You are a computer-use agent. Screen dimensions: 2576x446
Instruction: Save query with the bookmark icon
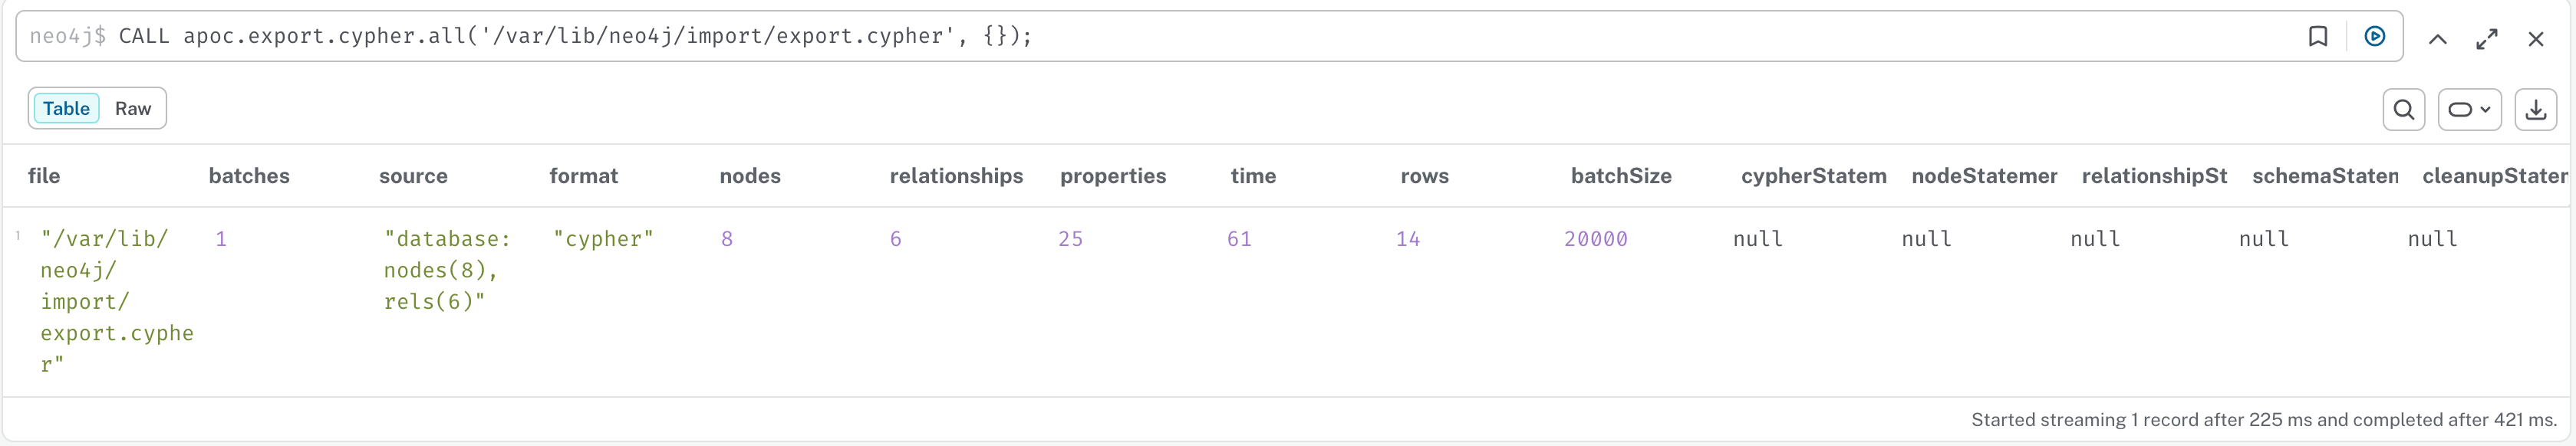(x=2318, y=37)
